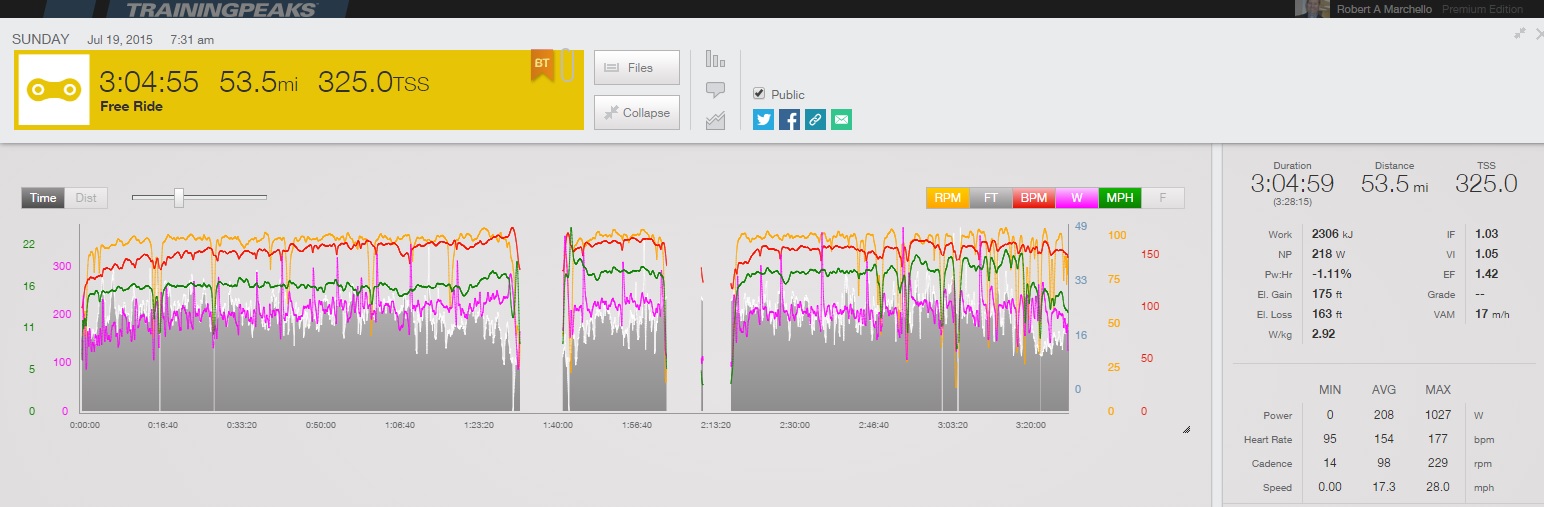Screen dimensions: 1544x507
Task: Open the Files button
Action: [x=636, y=68]
